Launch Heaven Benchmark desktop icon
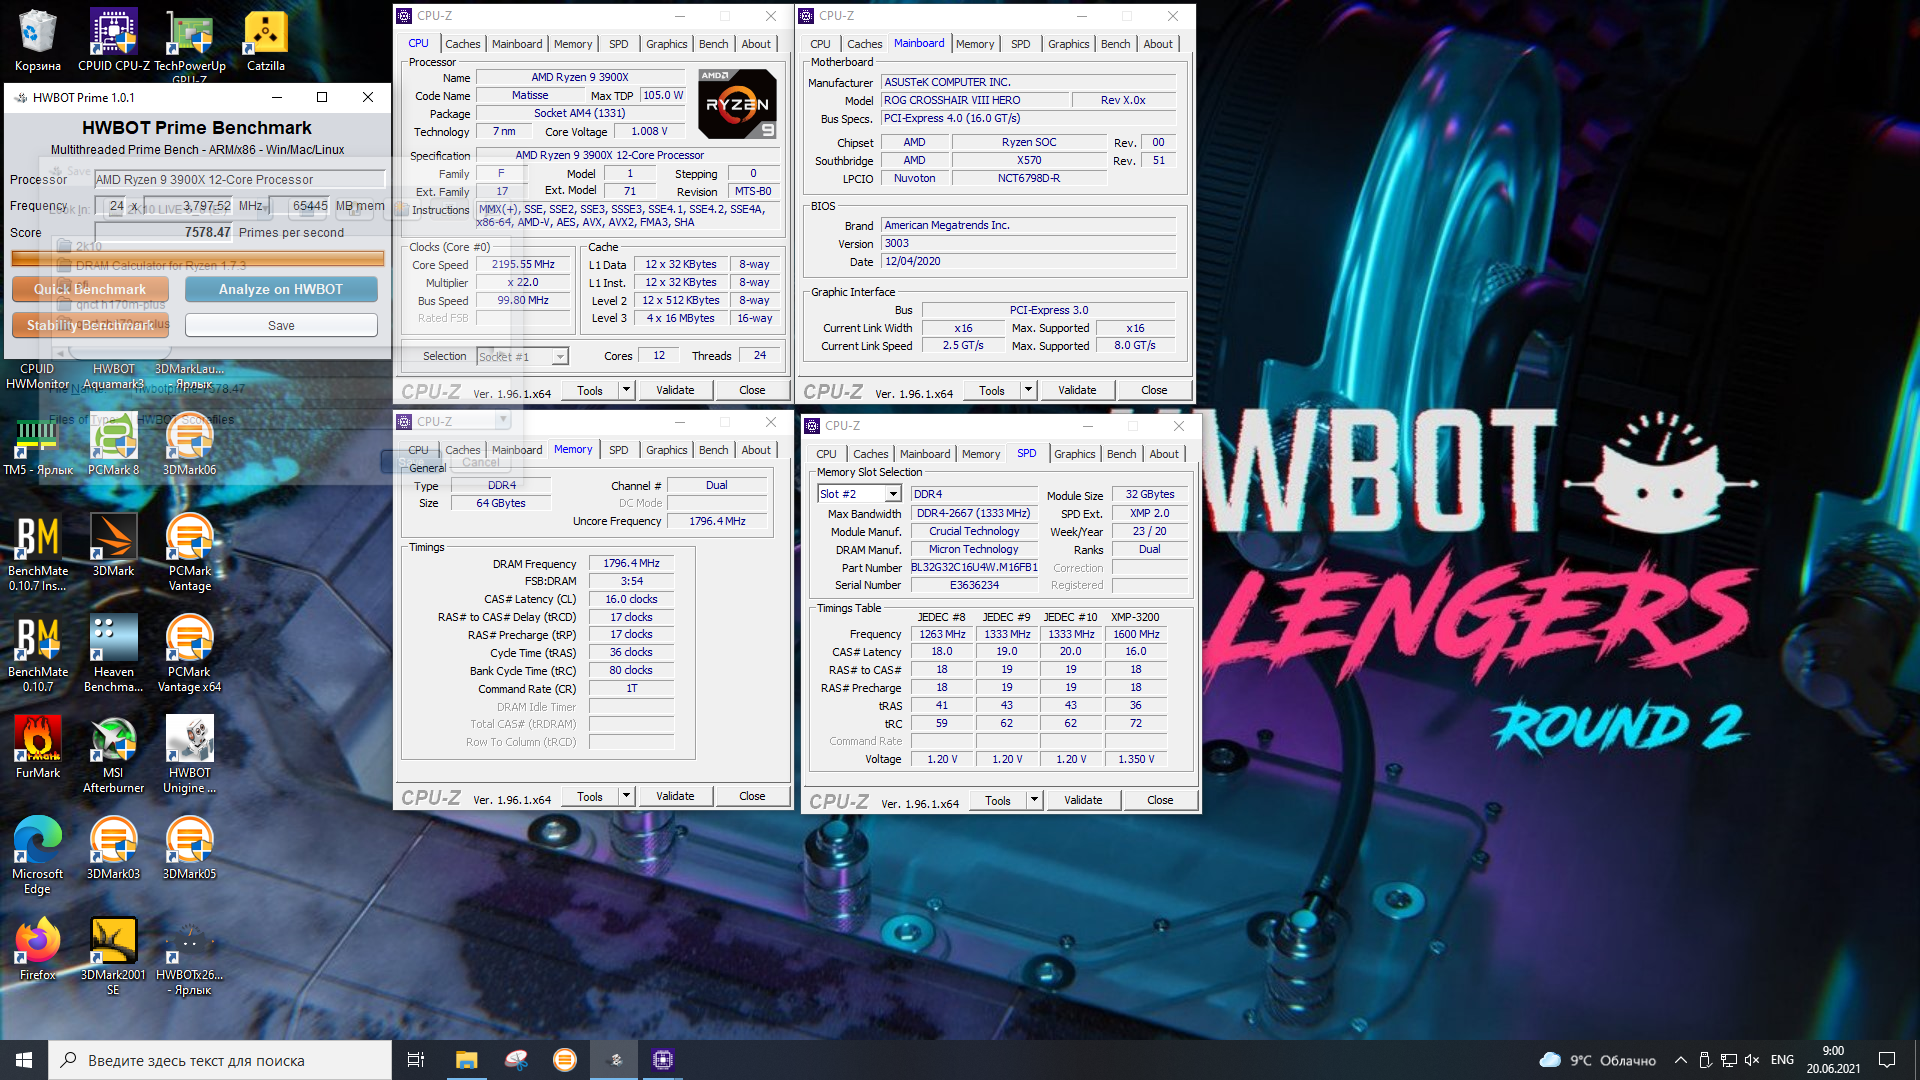Screen dimensions: 1920x1080 point(113,654)
